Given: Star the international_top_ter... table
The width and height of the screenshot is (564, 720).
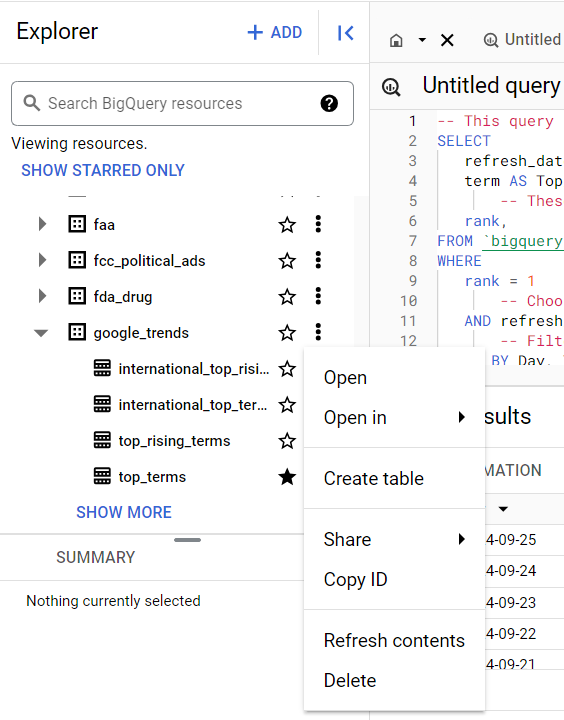Looking at the screenshot, I should pos(287,405).
